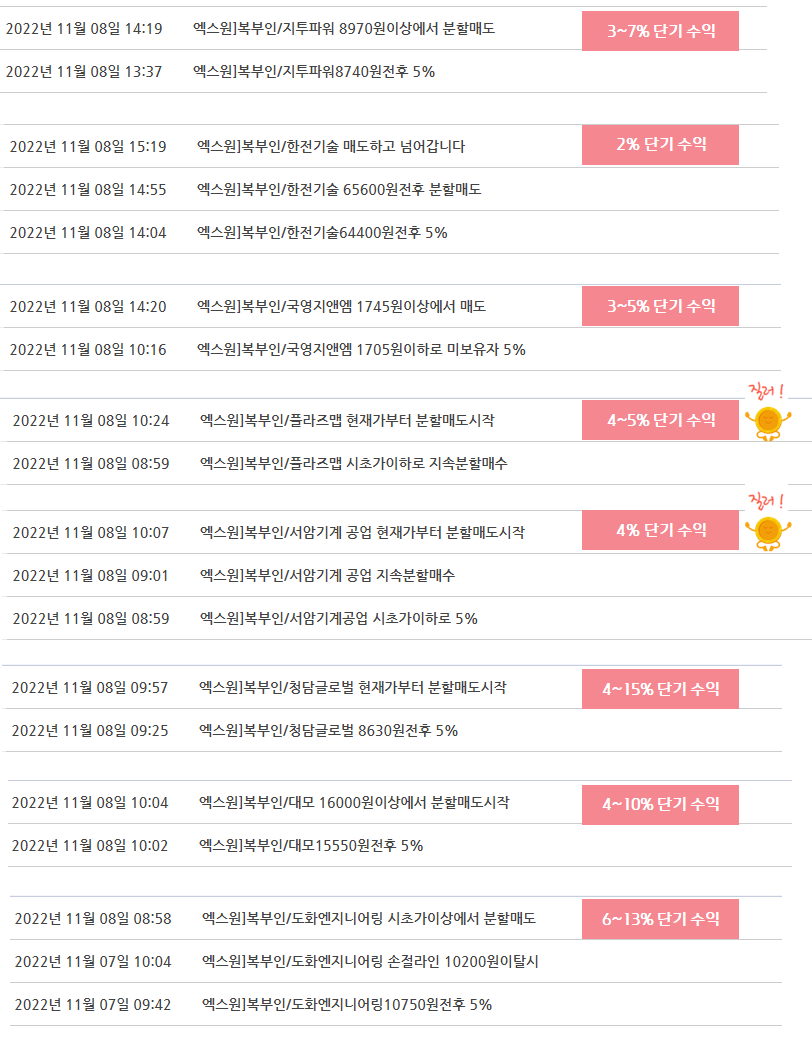Select the 4% 단기 수익 badge

point(660,530)
